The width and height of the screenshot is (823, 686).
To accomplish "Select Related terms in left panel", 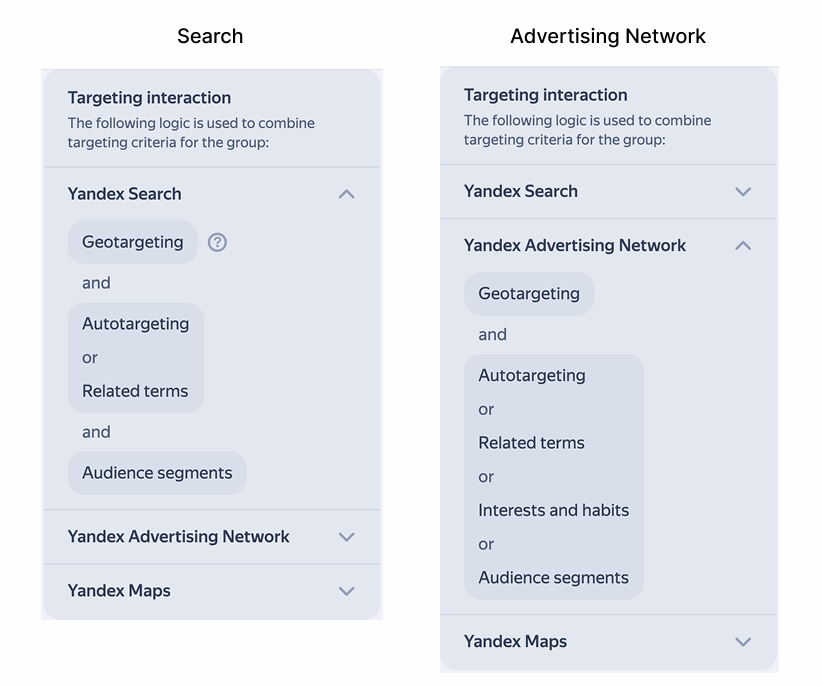I will click(x=135, y=391).
